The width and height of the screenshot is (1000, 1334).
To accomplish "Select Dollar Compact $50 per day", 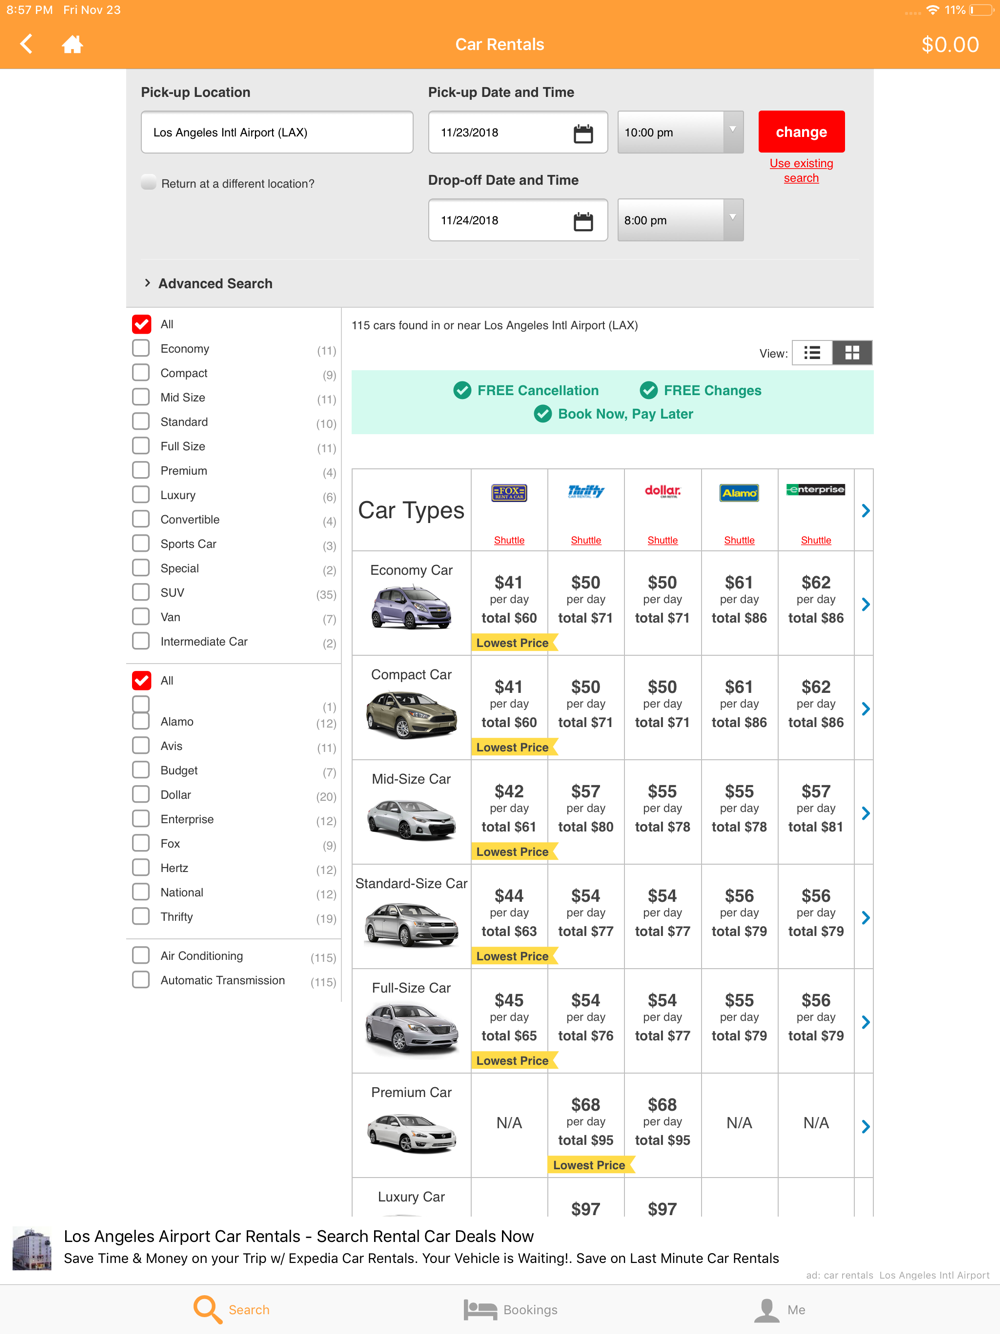I will click(x=662, y=705).
